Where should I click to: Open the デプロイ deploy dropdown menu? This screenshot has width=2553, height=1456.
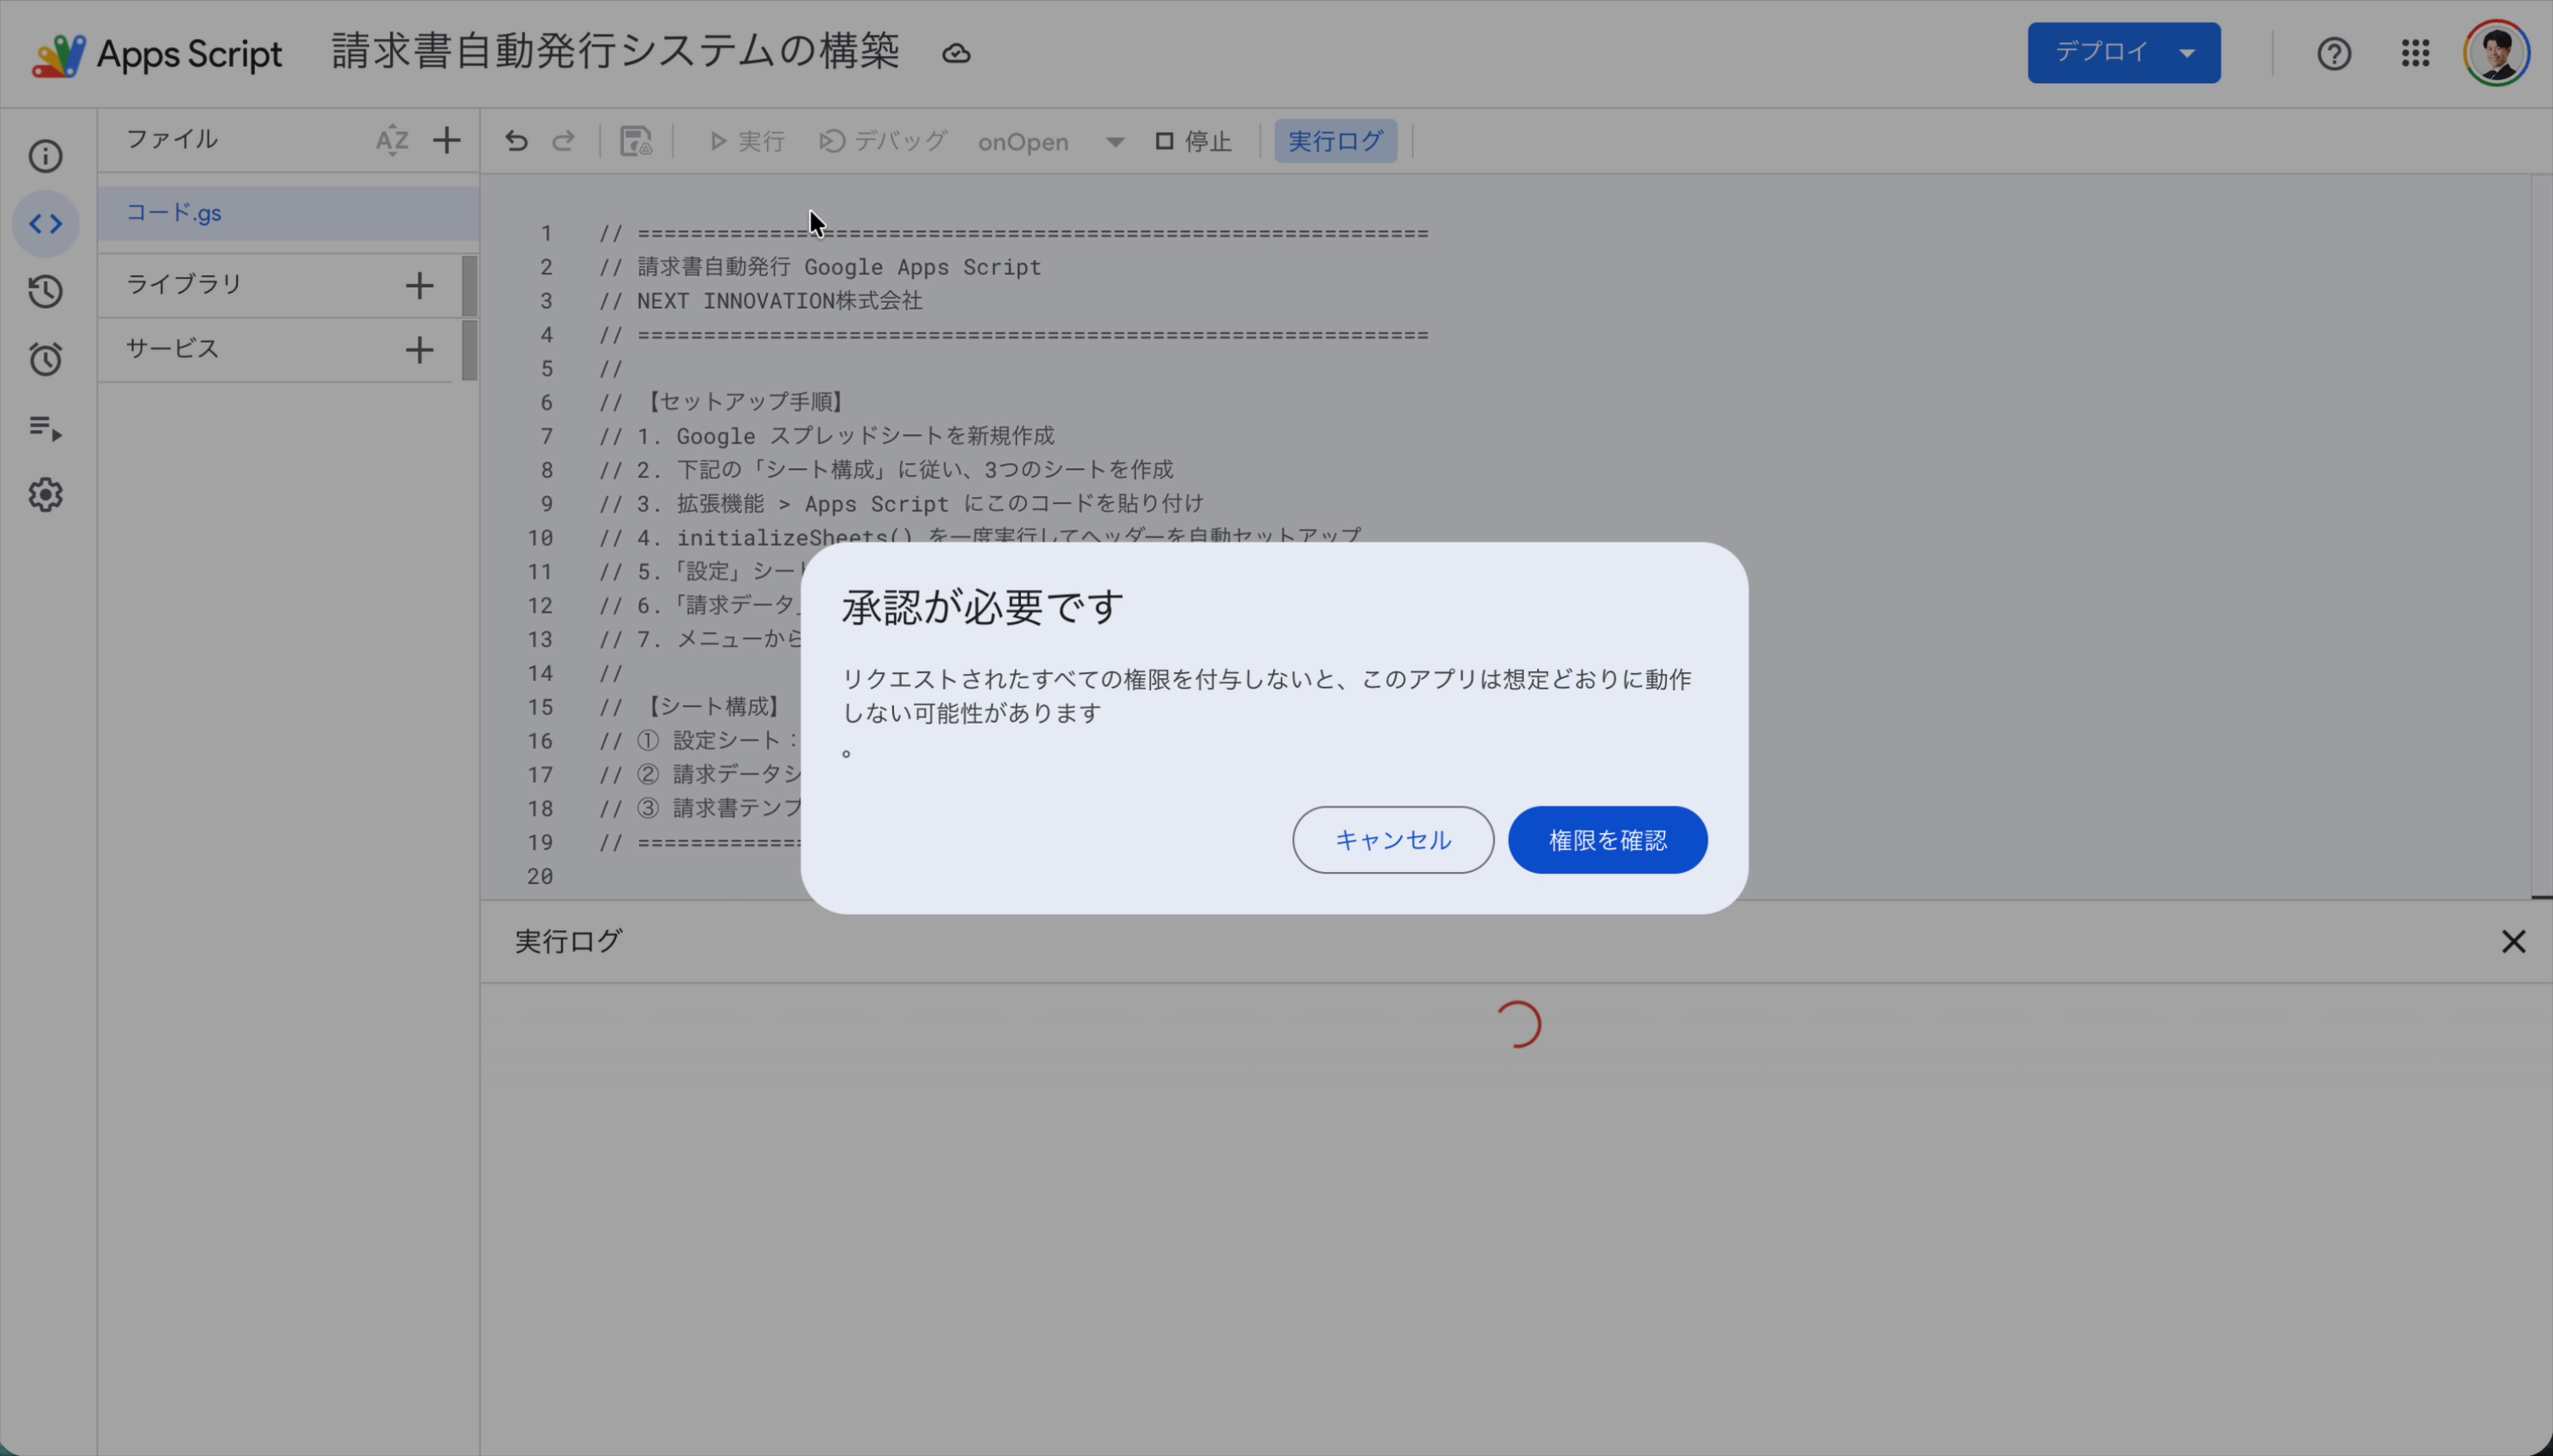[2122, 52]
